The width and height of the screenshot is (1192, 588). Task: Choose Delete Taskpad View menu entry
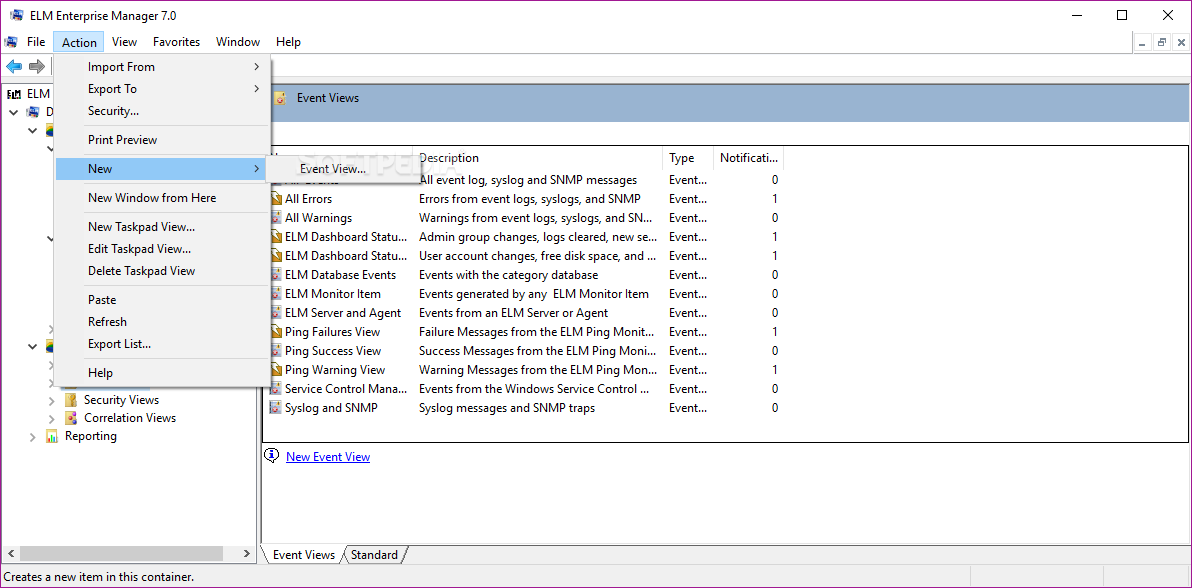click(x=163, y=271)
